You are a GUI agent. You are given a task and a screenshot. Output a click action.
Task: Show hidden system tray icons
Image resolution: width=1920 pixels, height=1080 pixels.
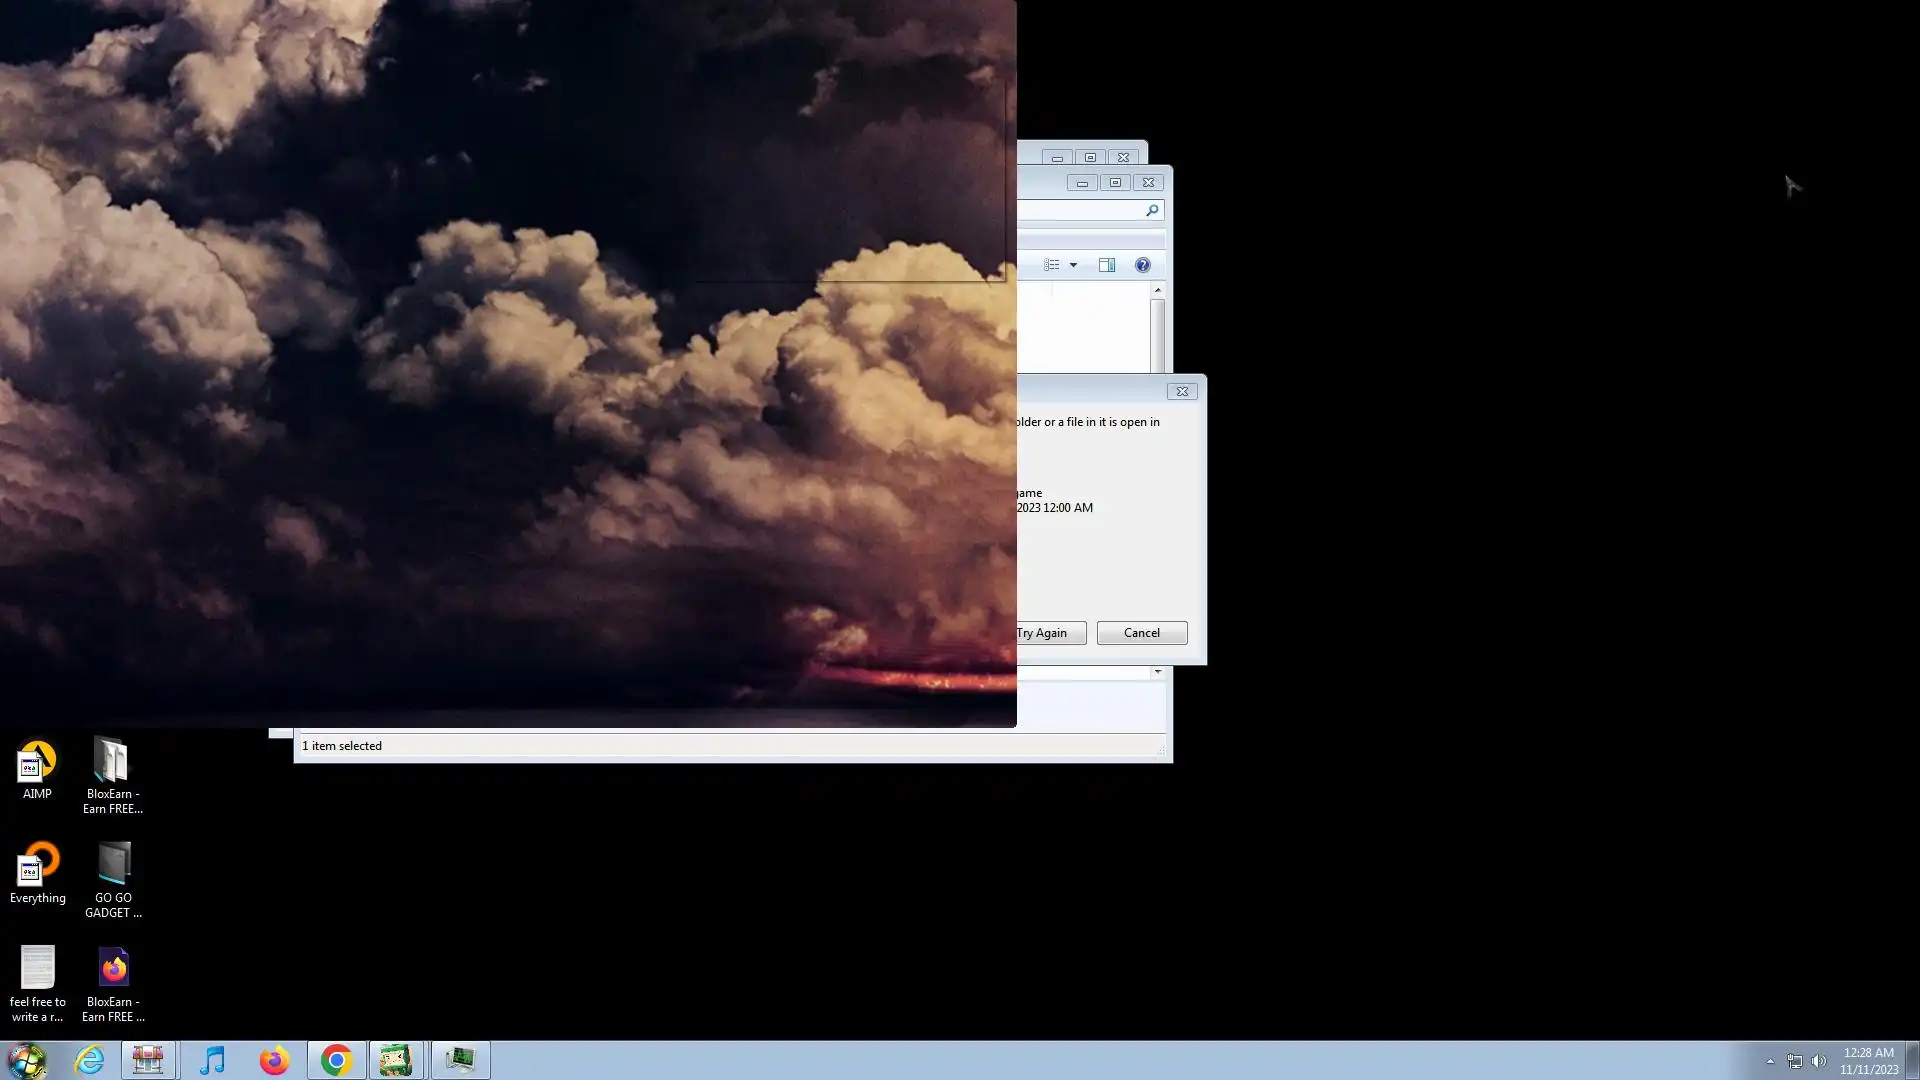coord(1770,1061)
